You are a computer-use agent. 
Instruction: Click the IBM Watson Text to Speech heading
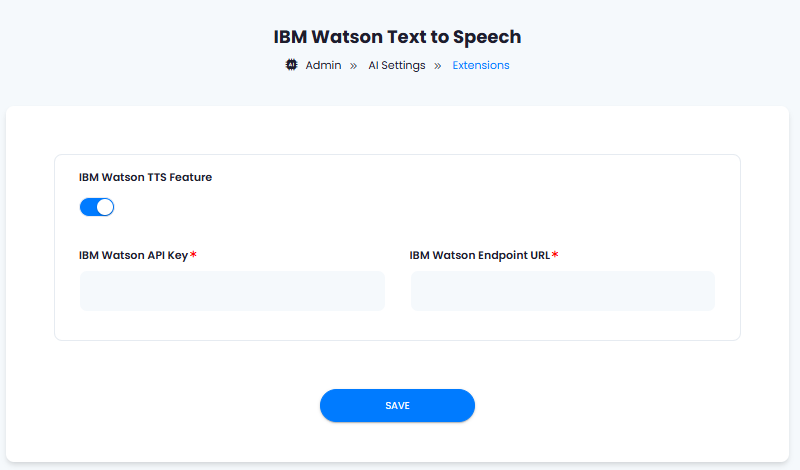click(397, 37)
